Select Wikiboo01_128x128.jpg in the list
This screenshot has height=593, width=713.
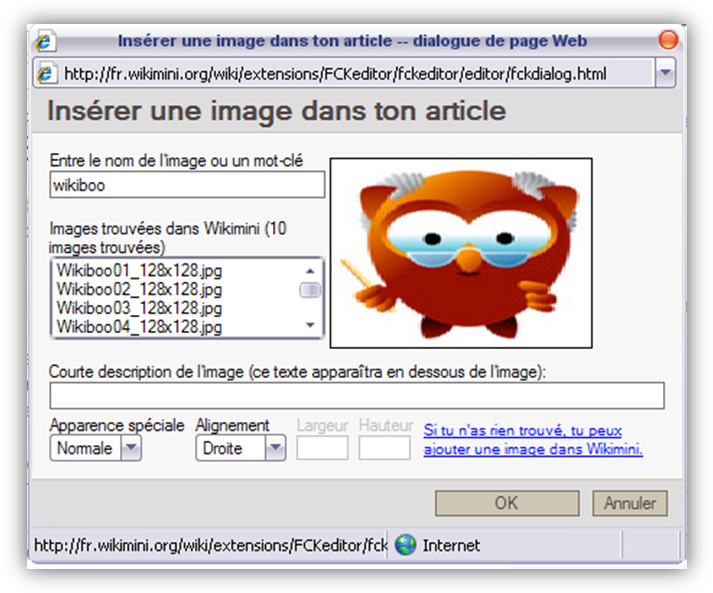(139, 270)
